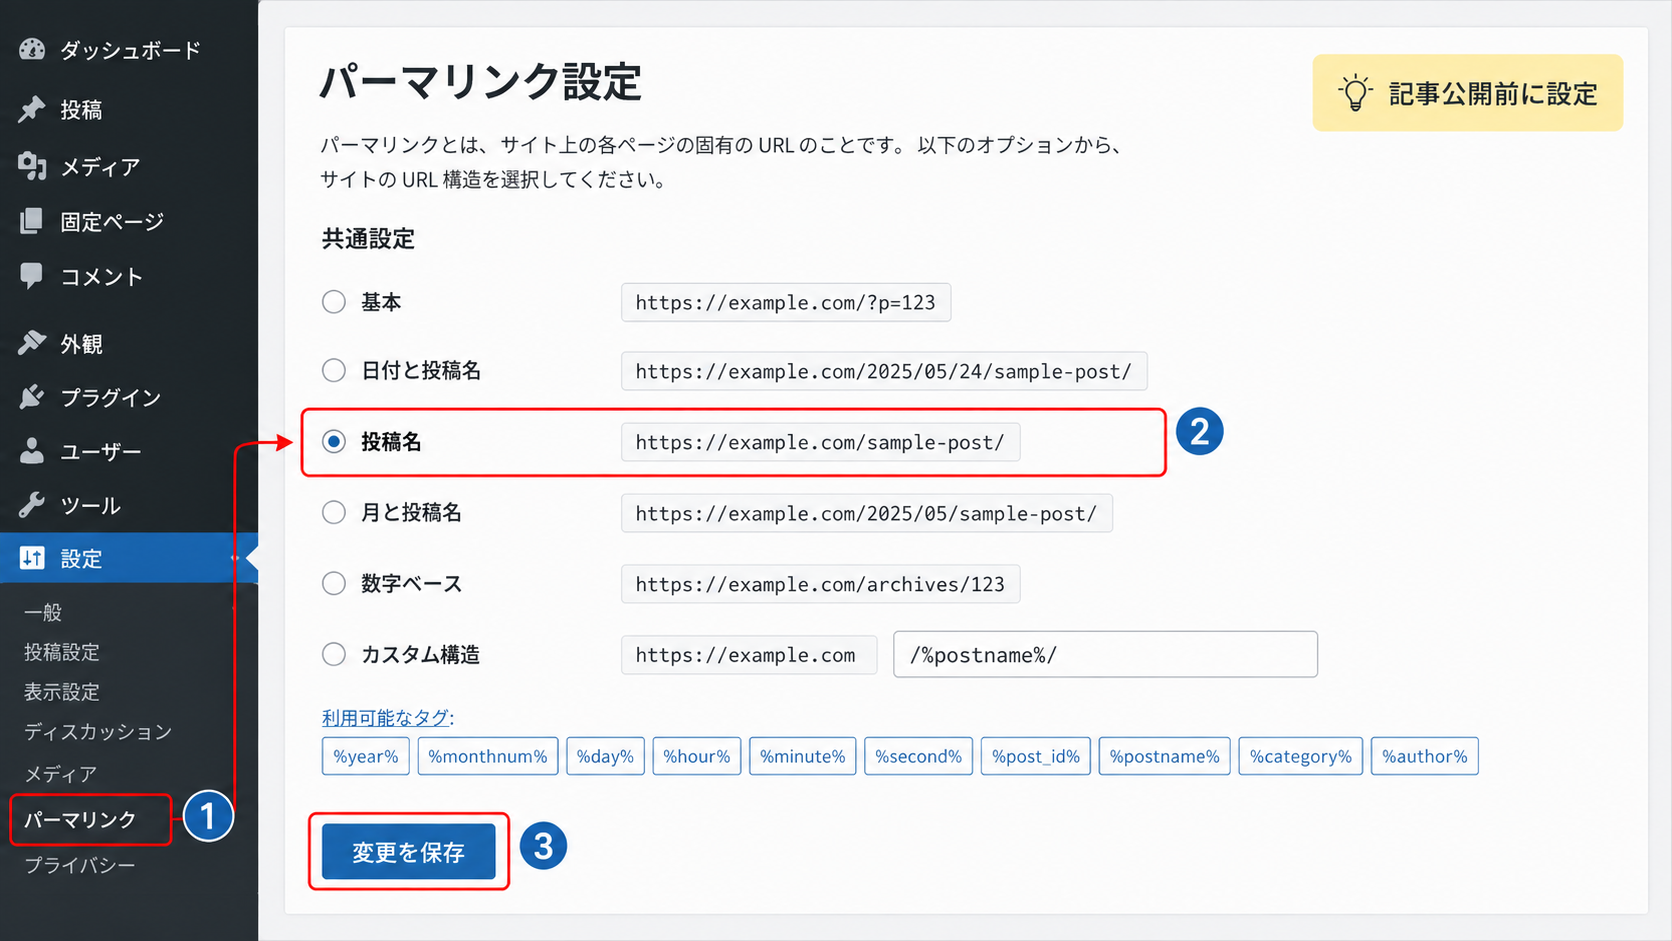This screenshot has height=941, width=1672.
Task: Click the 固定ページ pages icon
Action: (x=32, y=221)
